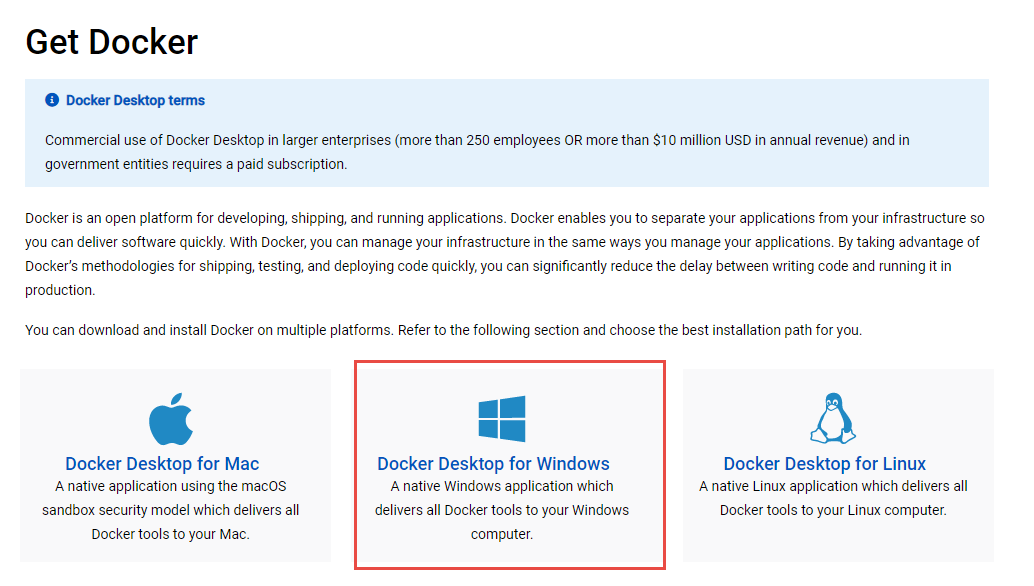Click the text 'A native Linux application which delivers all'
This screenshot has height=586, width=1034.
[834, 486]
